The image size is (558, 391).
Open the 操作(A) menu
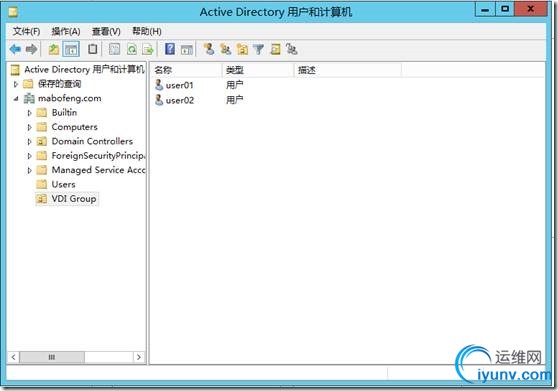66,31
